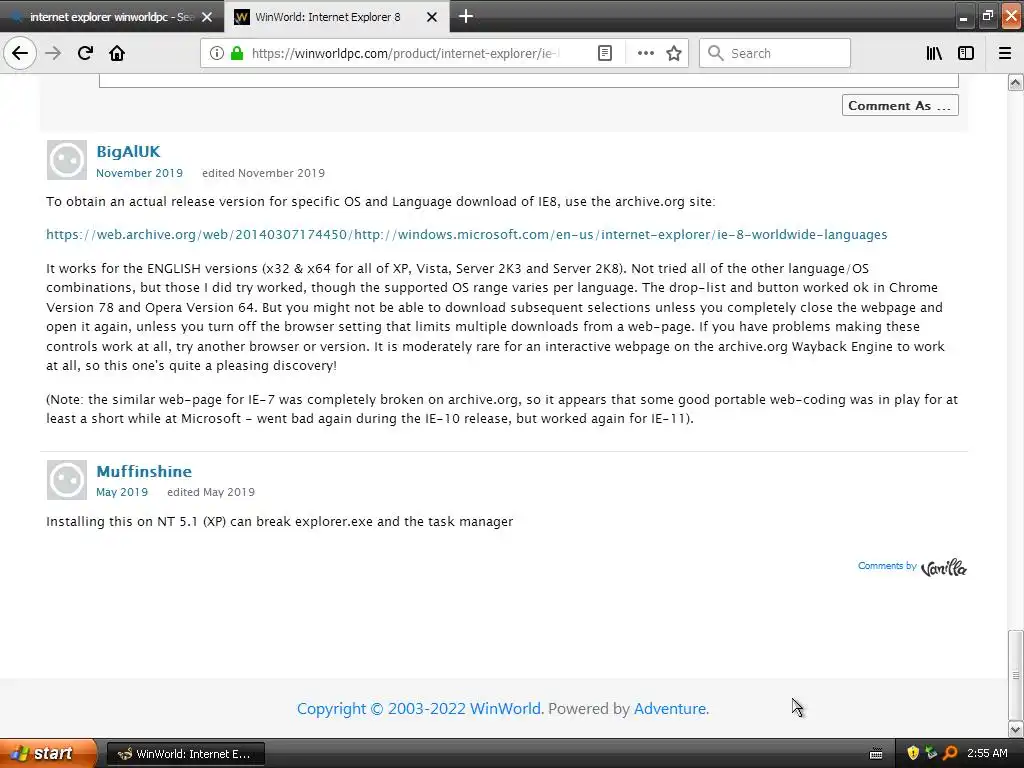Click the forward navigation arrow
The height and width of the screenshot is (768, 1024).
tap(53, 53)
